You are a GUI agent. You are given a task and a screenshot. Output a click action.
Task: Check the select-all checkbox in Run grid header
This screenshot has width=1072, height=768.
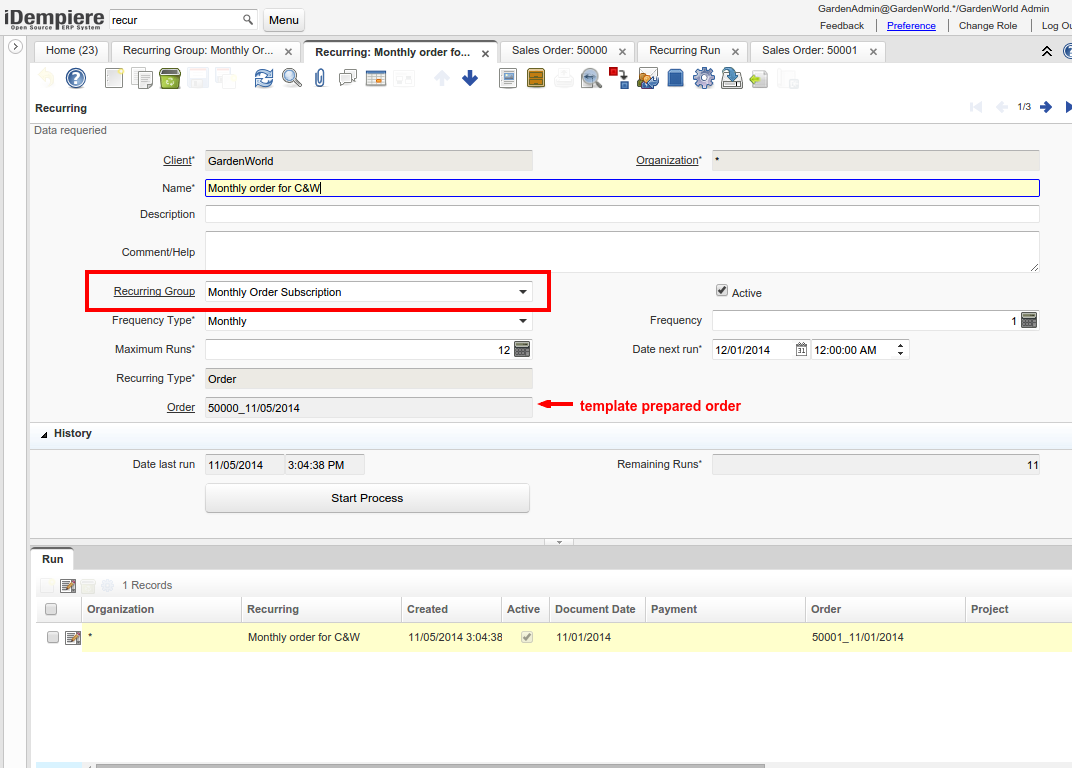pos(51,609)
